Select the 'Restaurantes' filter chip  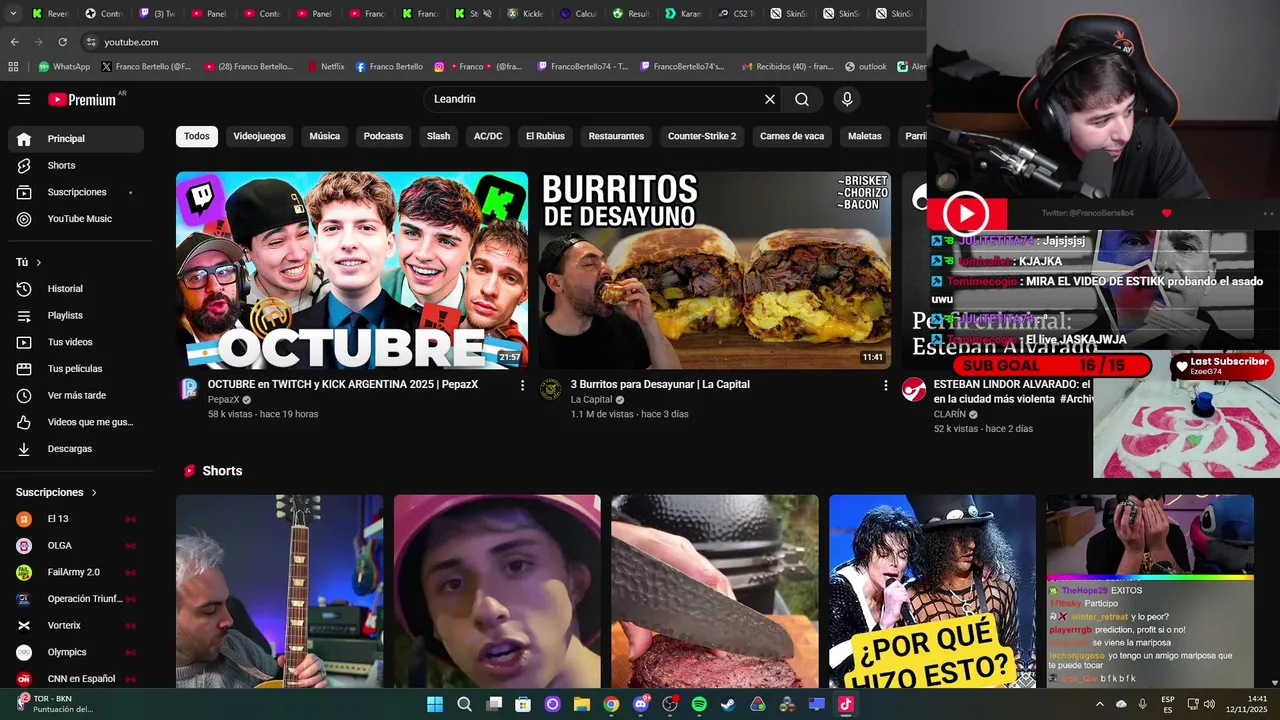(616, 136)
